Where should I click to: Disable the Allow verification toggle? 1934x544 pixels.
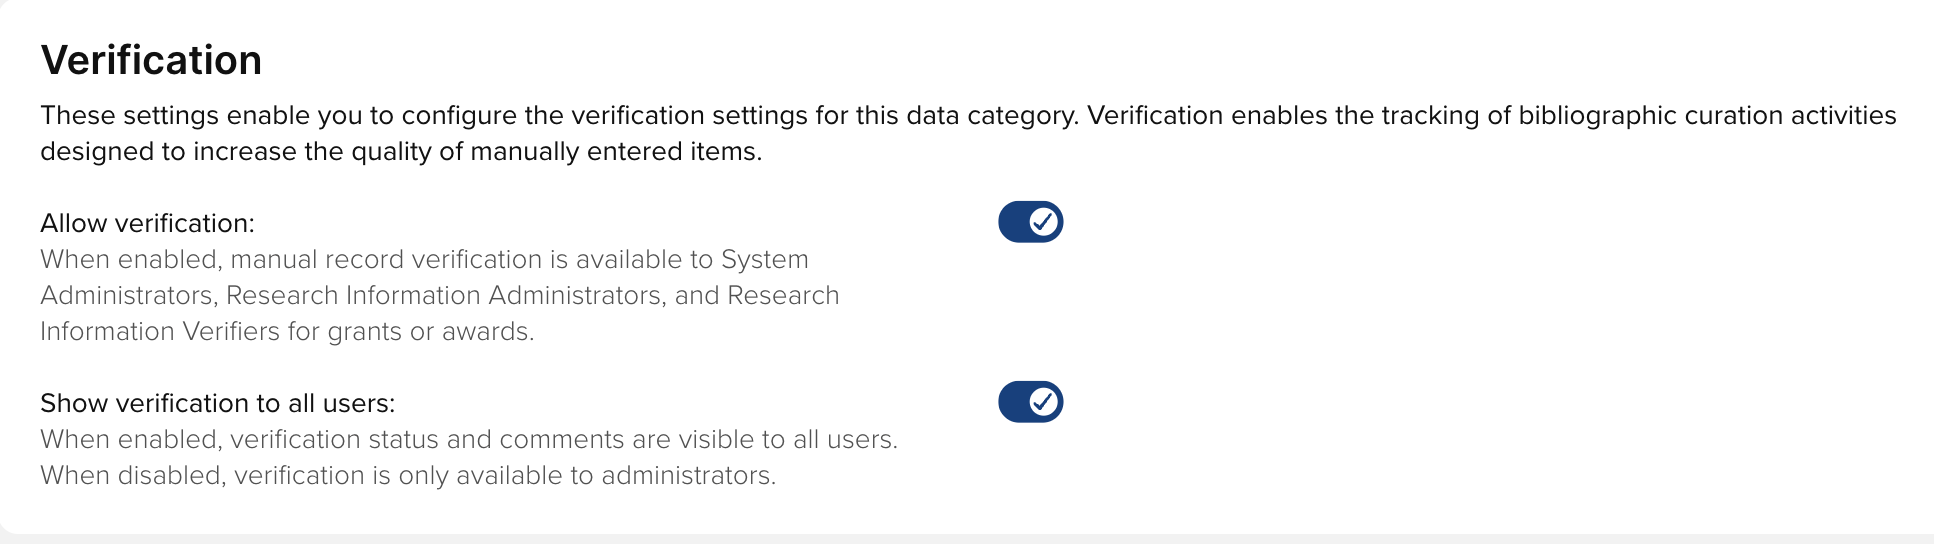click(1030, 222)
